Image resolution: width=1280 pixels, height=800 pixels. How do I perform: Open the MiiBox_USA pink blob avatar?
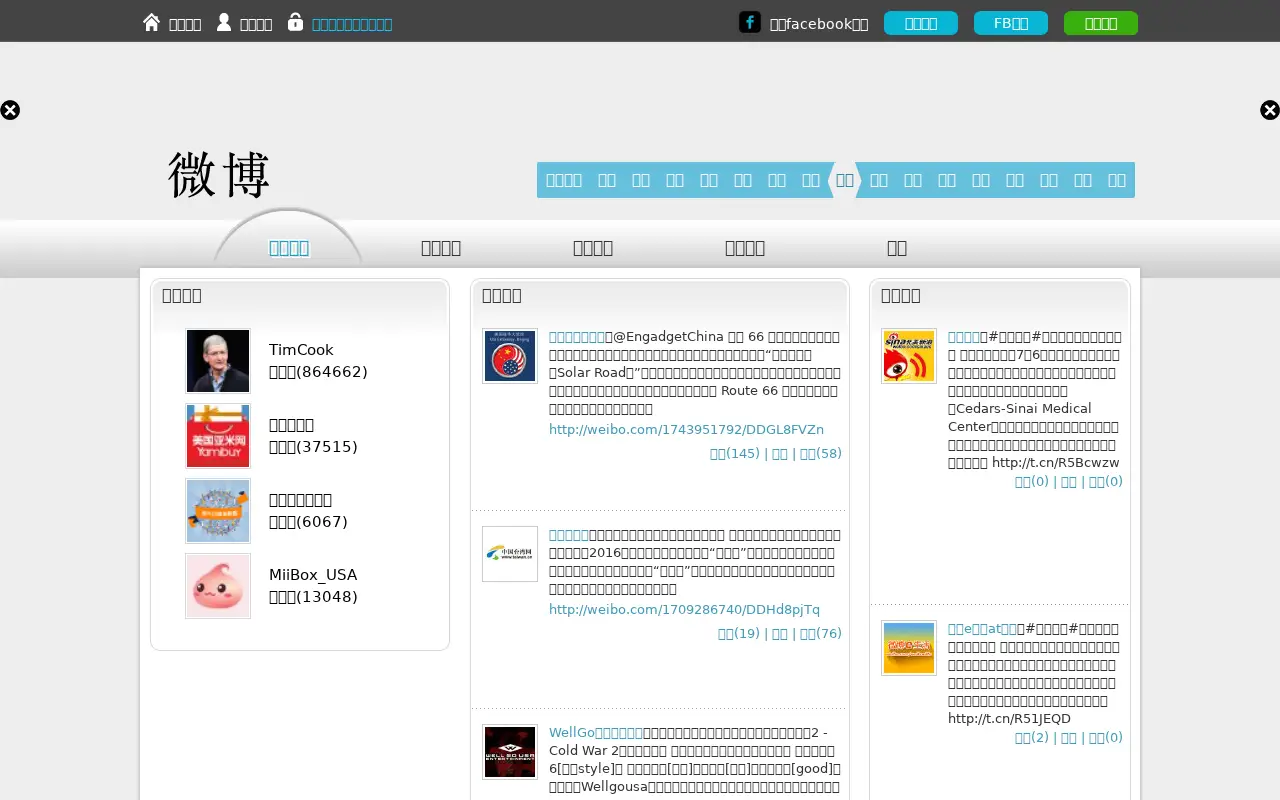[x=218, y=586]
